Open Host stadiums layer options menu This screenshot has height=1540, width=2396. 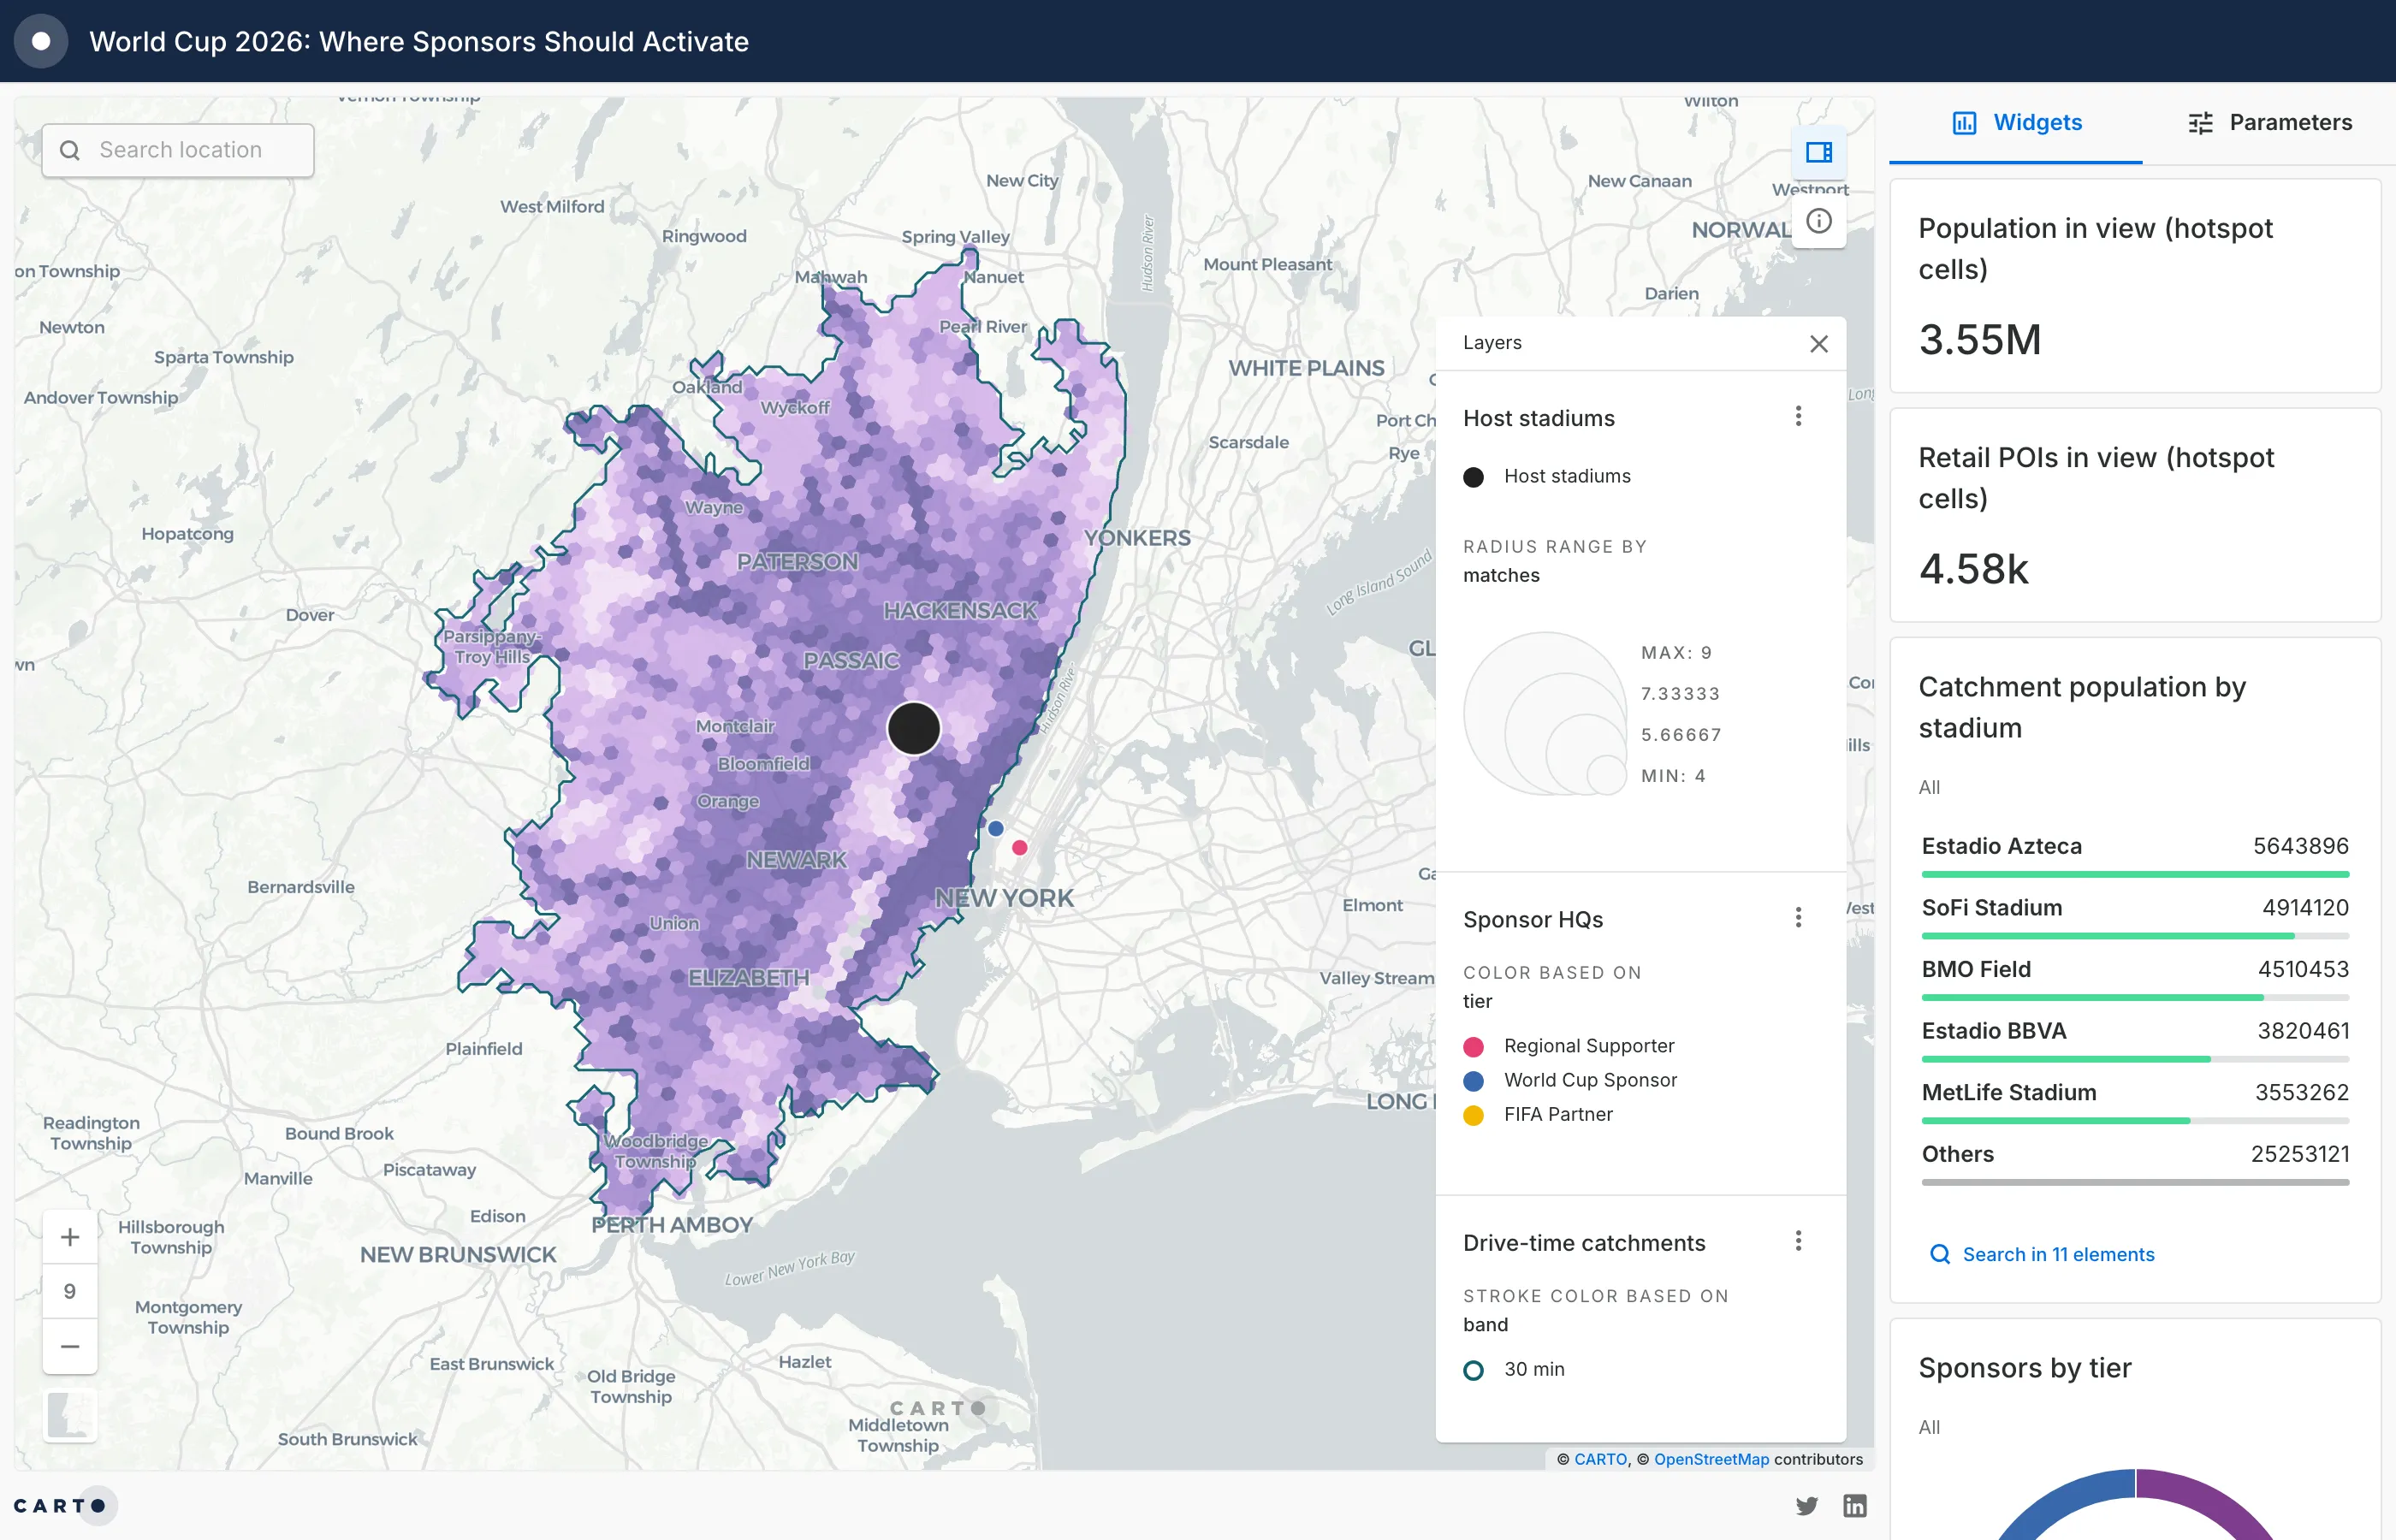[x=1798, y=417]
